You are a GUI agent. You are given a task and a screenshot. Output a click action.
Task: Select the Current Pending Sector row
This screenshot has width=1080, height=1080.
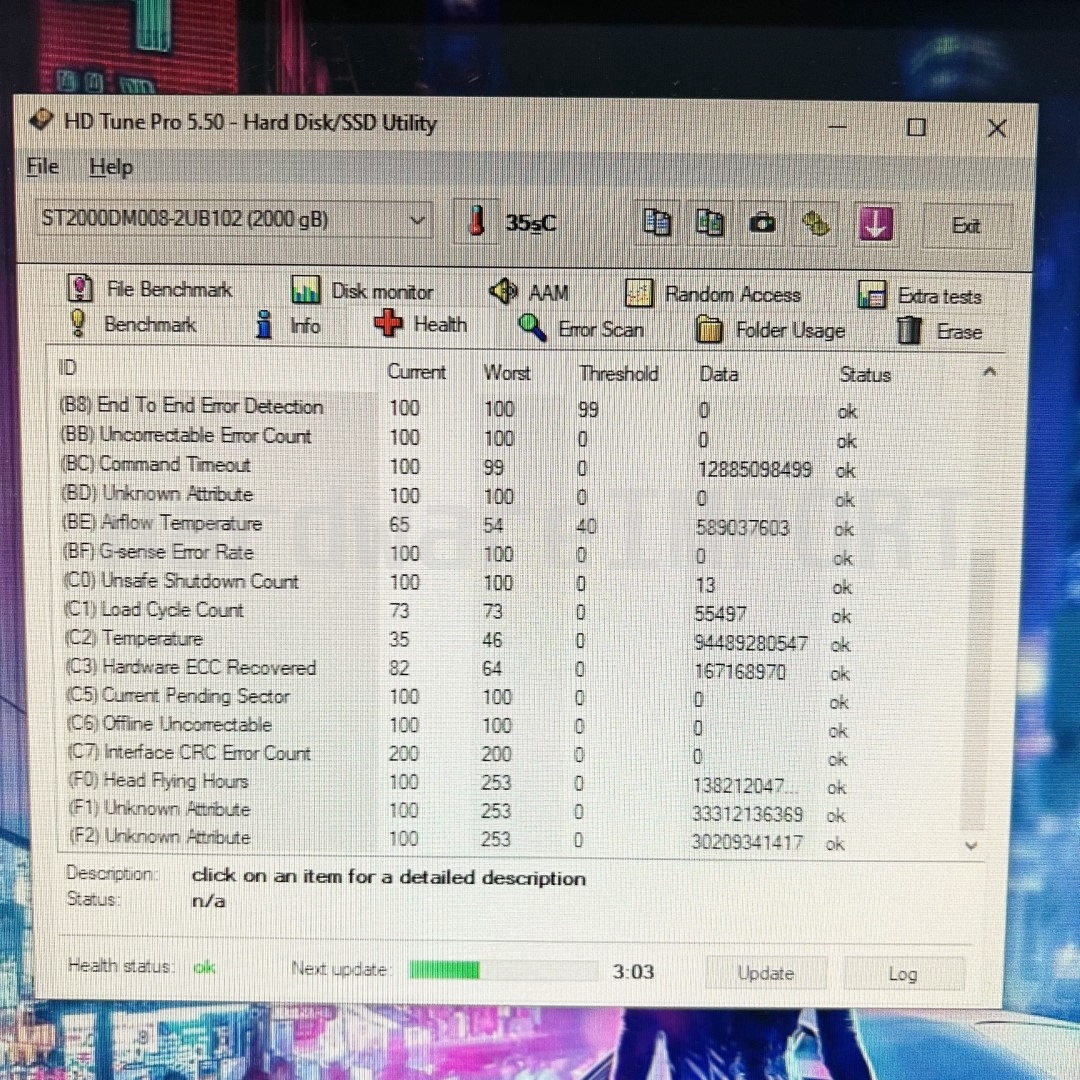point(457,698)
